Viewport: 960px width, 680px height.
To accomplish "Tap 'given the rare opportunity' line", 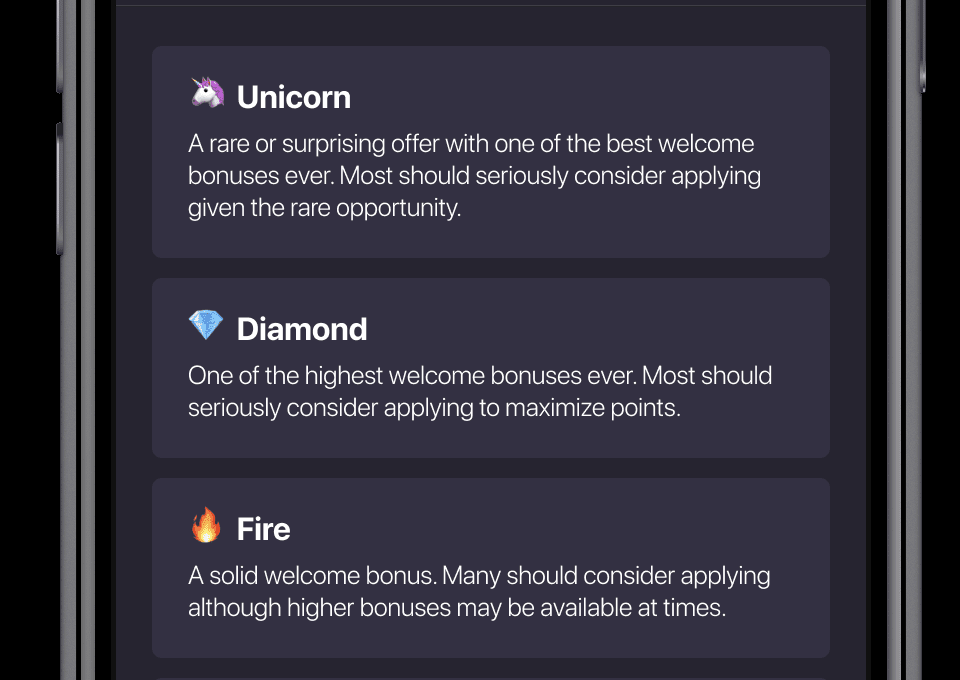I will 324,208.
